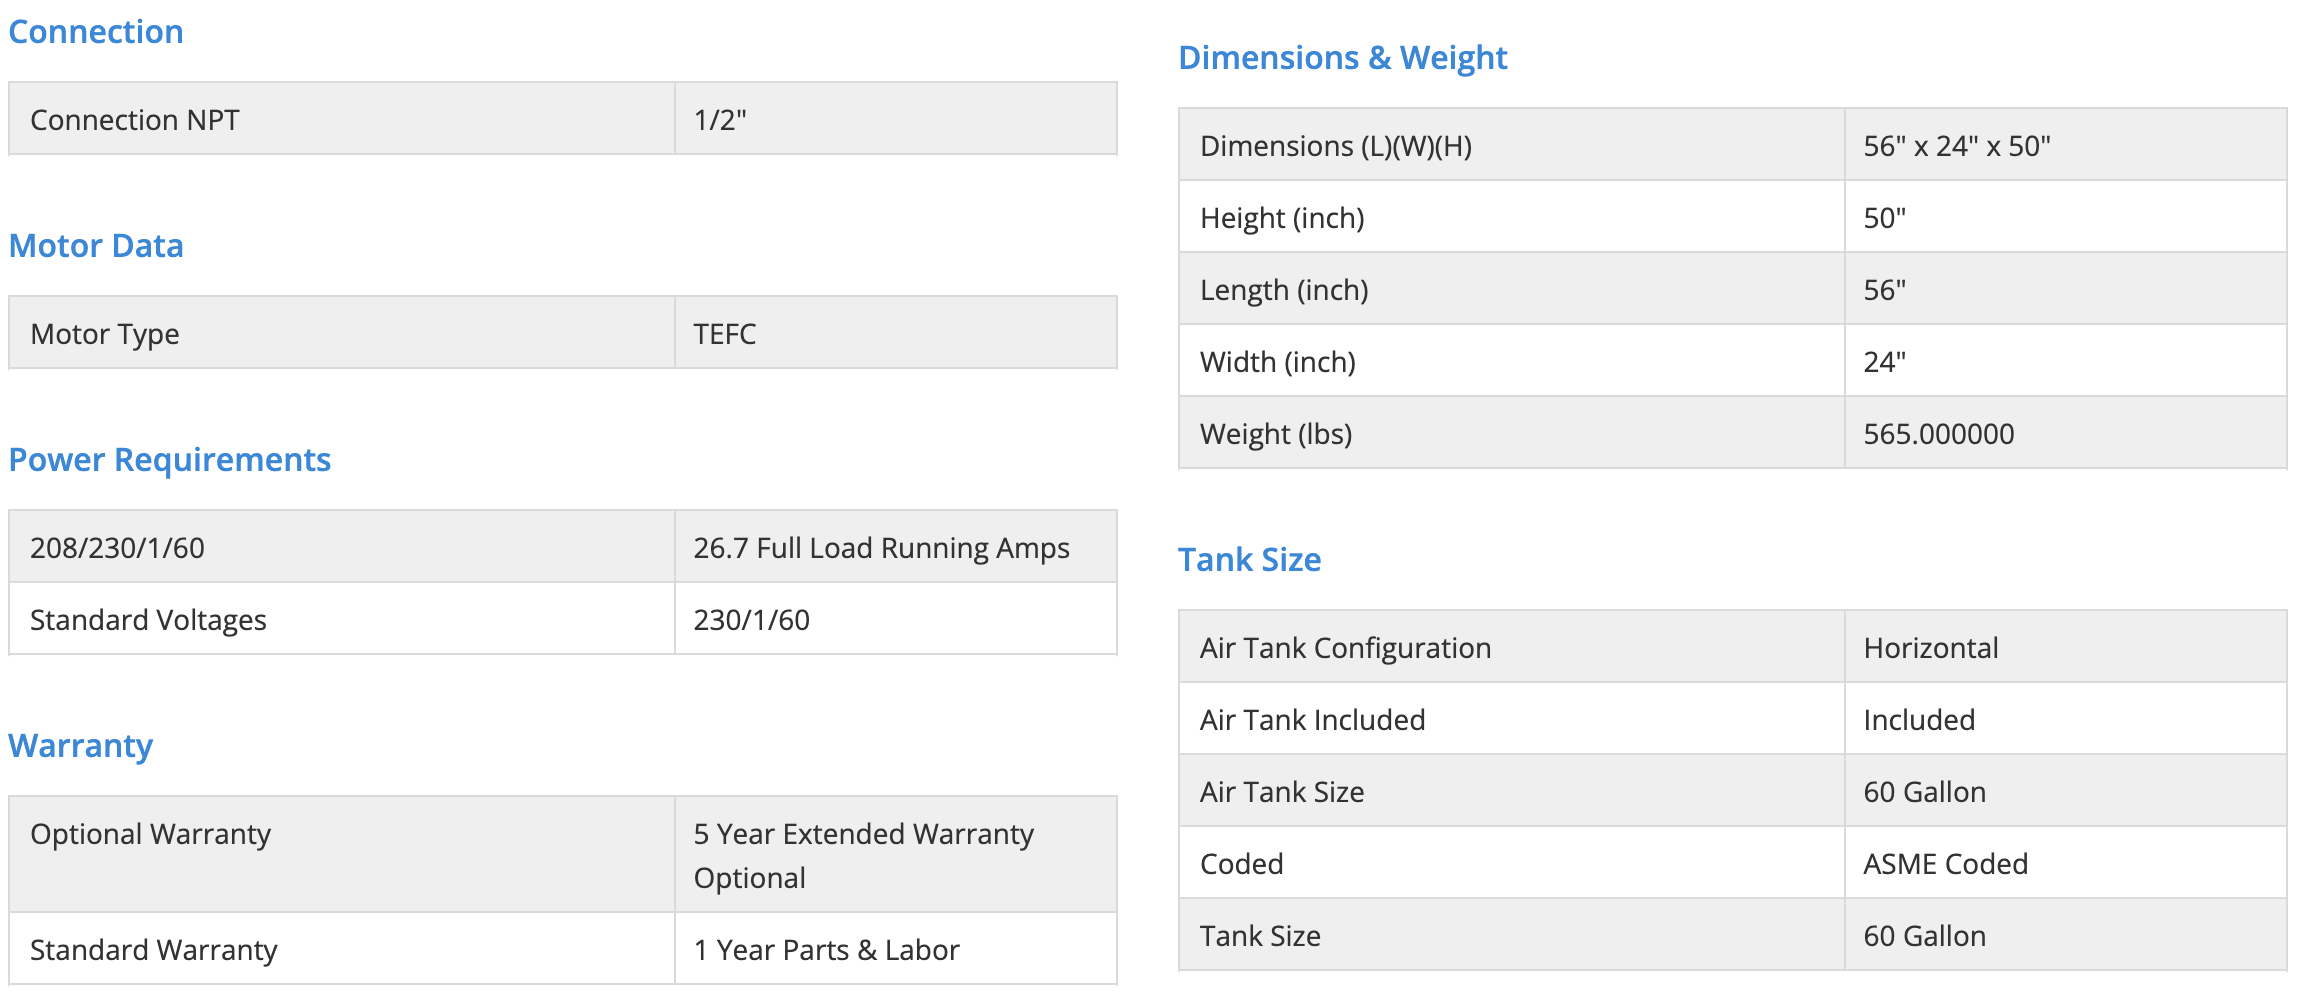The height and width of the screenshot is (1004, 2308).
Task: Click the Height (inch) row label
Action: (1282, 218)
